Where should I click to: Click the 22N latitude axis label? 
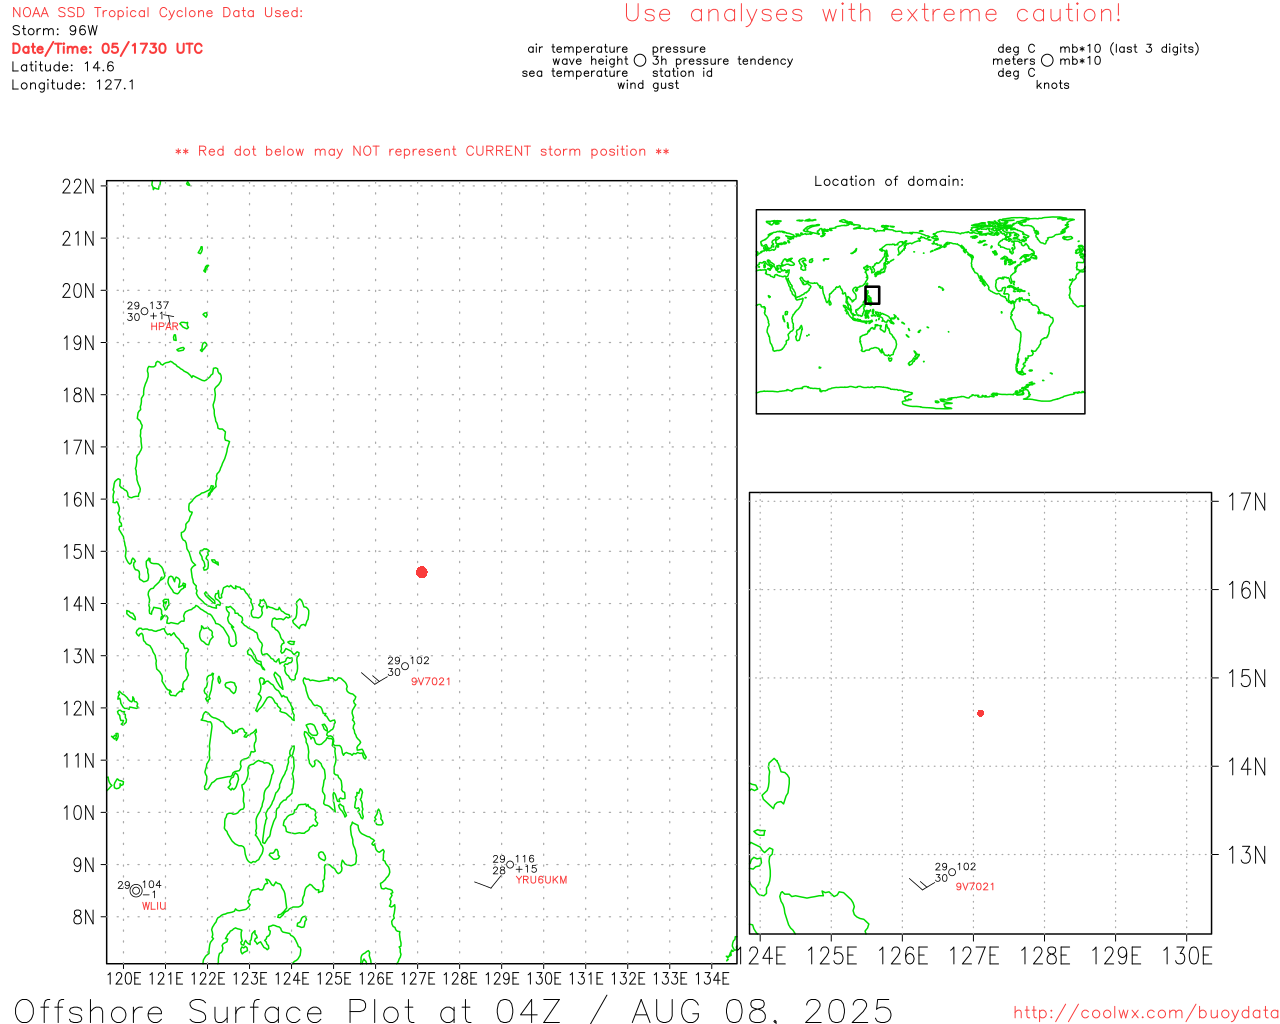(x=79, y=187)
